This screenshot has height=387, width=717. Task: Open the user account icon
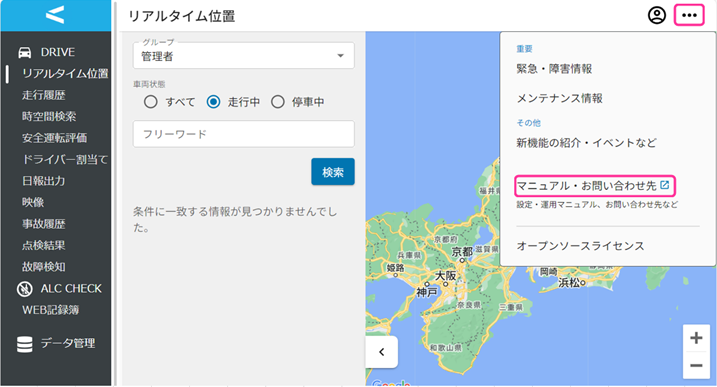click(657, 15)
